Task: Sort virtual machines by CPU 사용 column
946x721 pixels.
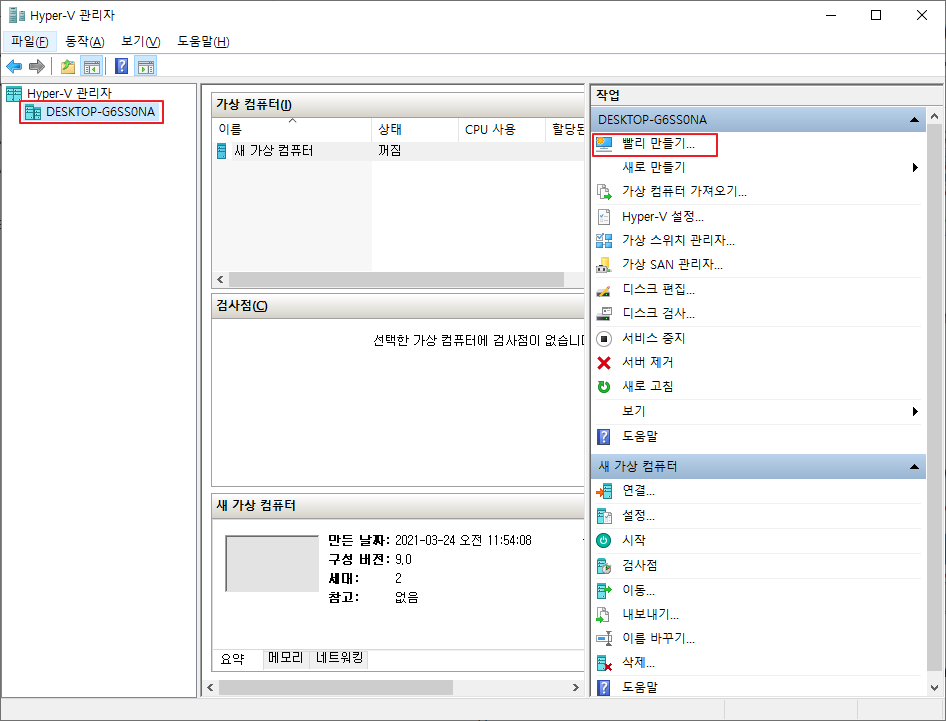Action: [x=502, y=129]
